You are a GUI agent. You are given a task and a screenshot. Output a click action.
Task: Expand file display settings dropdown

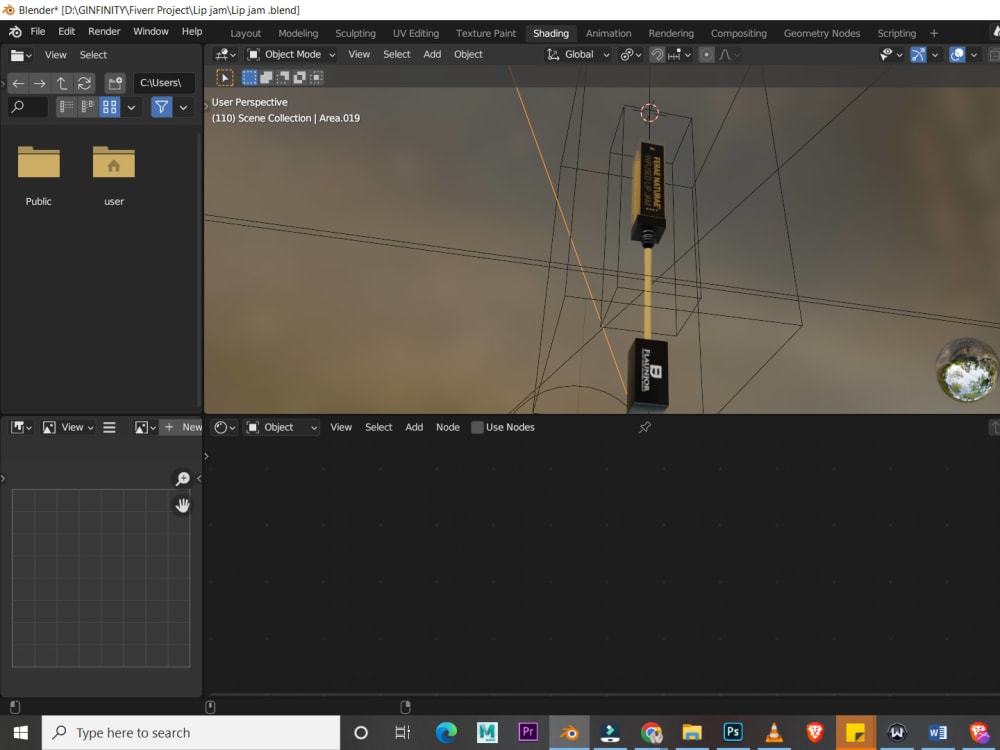point(131,107)
